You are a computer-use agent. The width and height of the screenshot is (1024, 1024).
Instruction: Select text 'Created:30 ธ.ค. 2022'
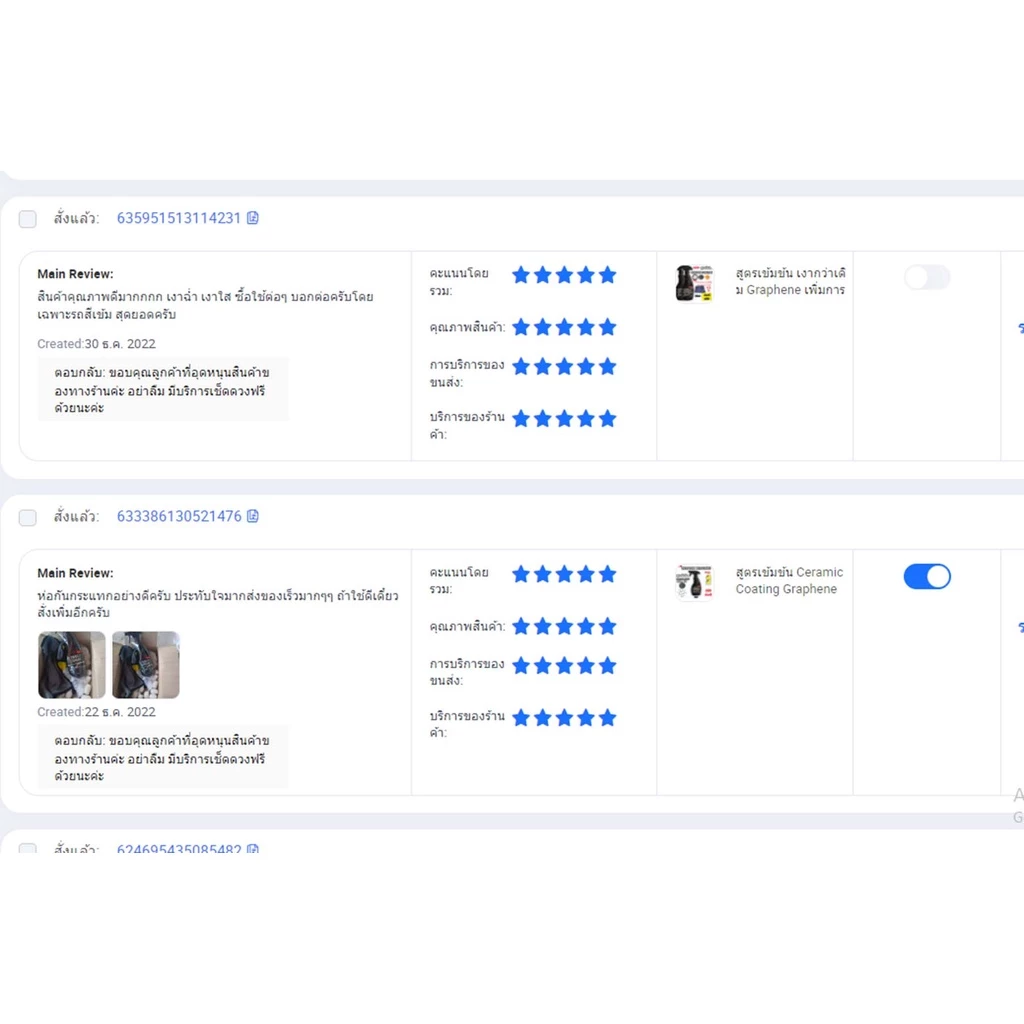tap(97, 344)
